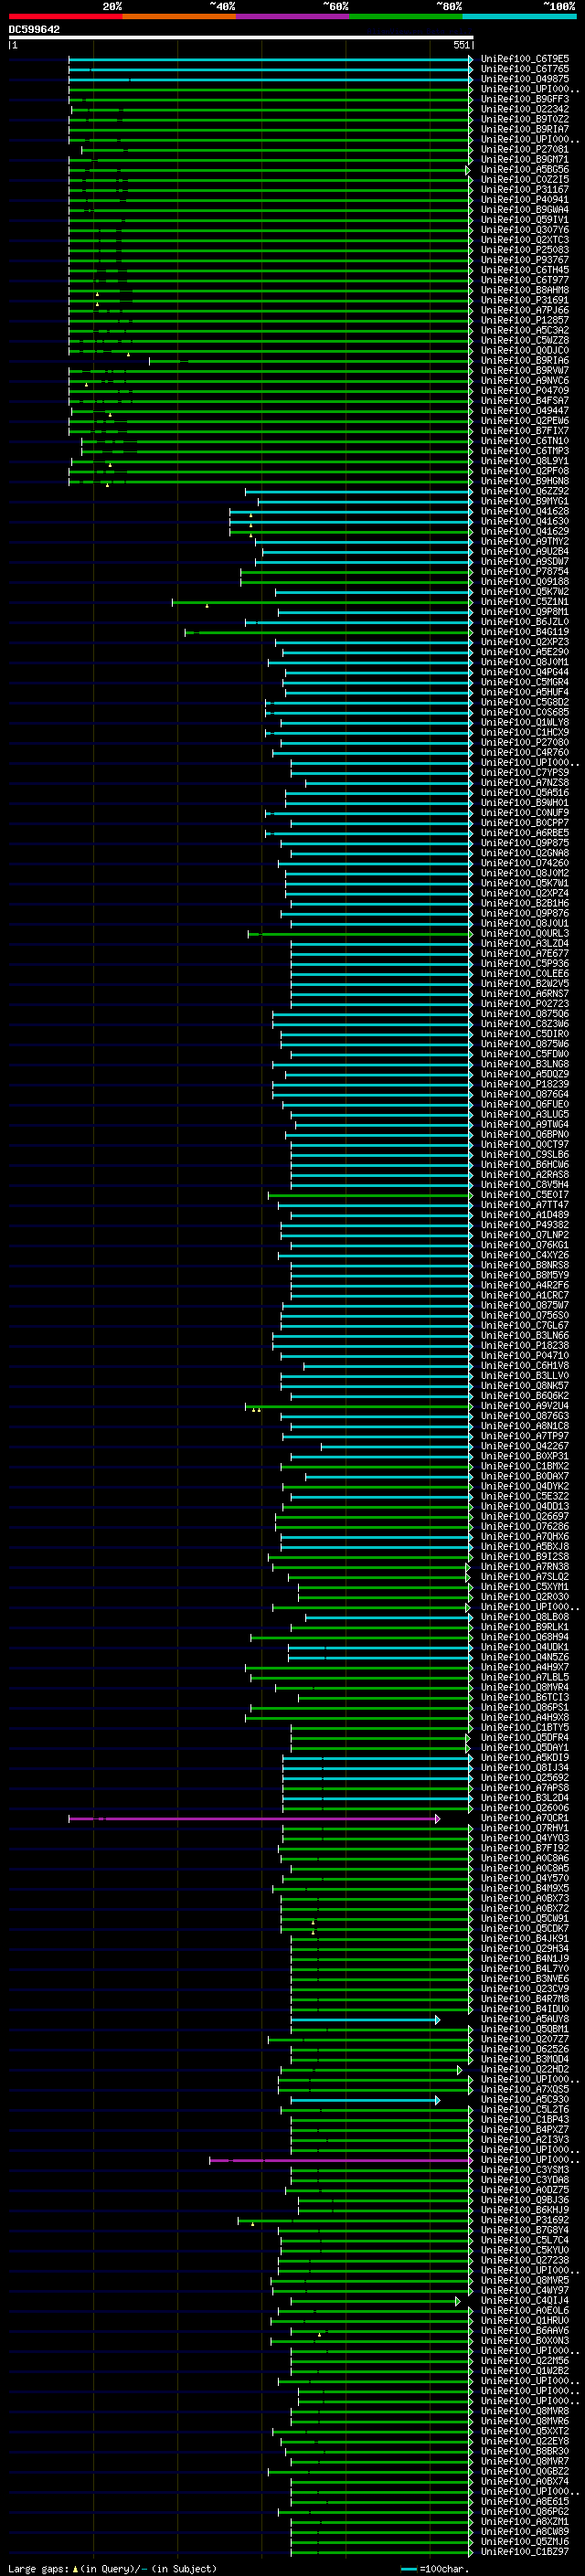The width and height of the screenshot is (585, 2576).
Task: Click the query name DC599642
Action: 34,30
